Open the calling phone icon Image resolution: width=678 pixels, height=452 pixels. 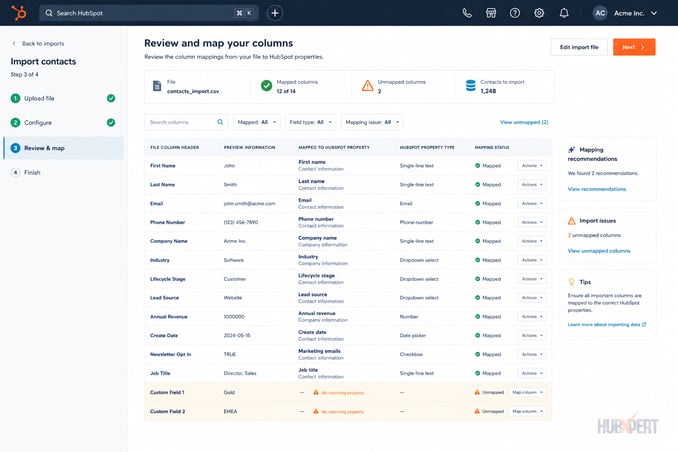pos(467,13)
